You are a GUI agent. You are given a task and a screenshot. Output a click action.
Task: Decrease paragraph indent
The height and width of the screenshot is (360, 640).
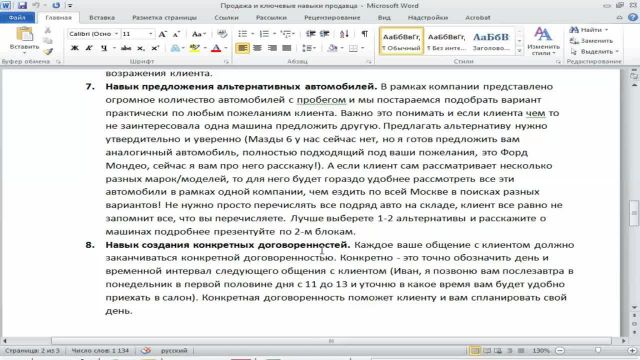[x=311, y=34]
